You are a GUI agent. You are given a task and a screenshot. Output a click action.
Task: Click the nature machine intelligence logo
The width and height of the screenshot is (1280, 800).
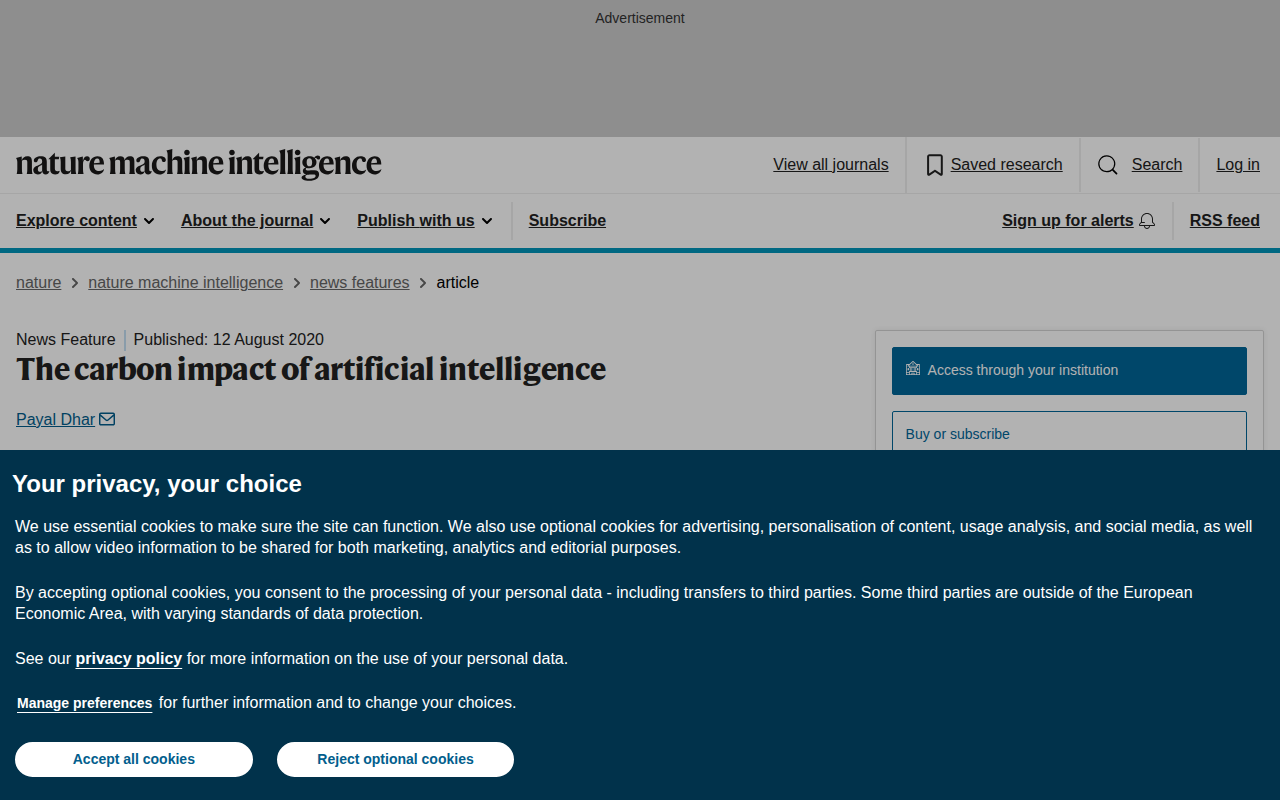coord(199,164)
